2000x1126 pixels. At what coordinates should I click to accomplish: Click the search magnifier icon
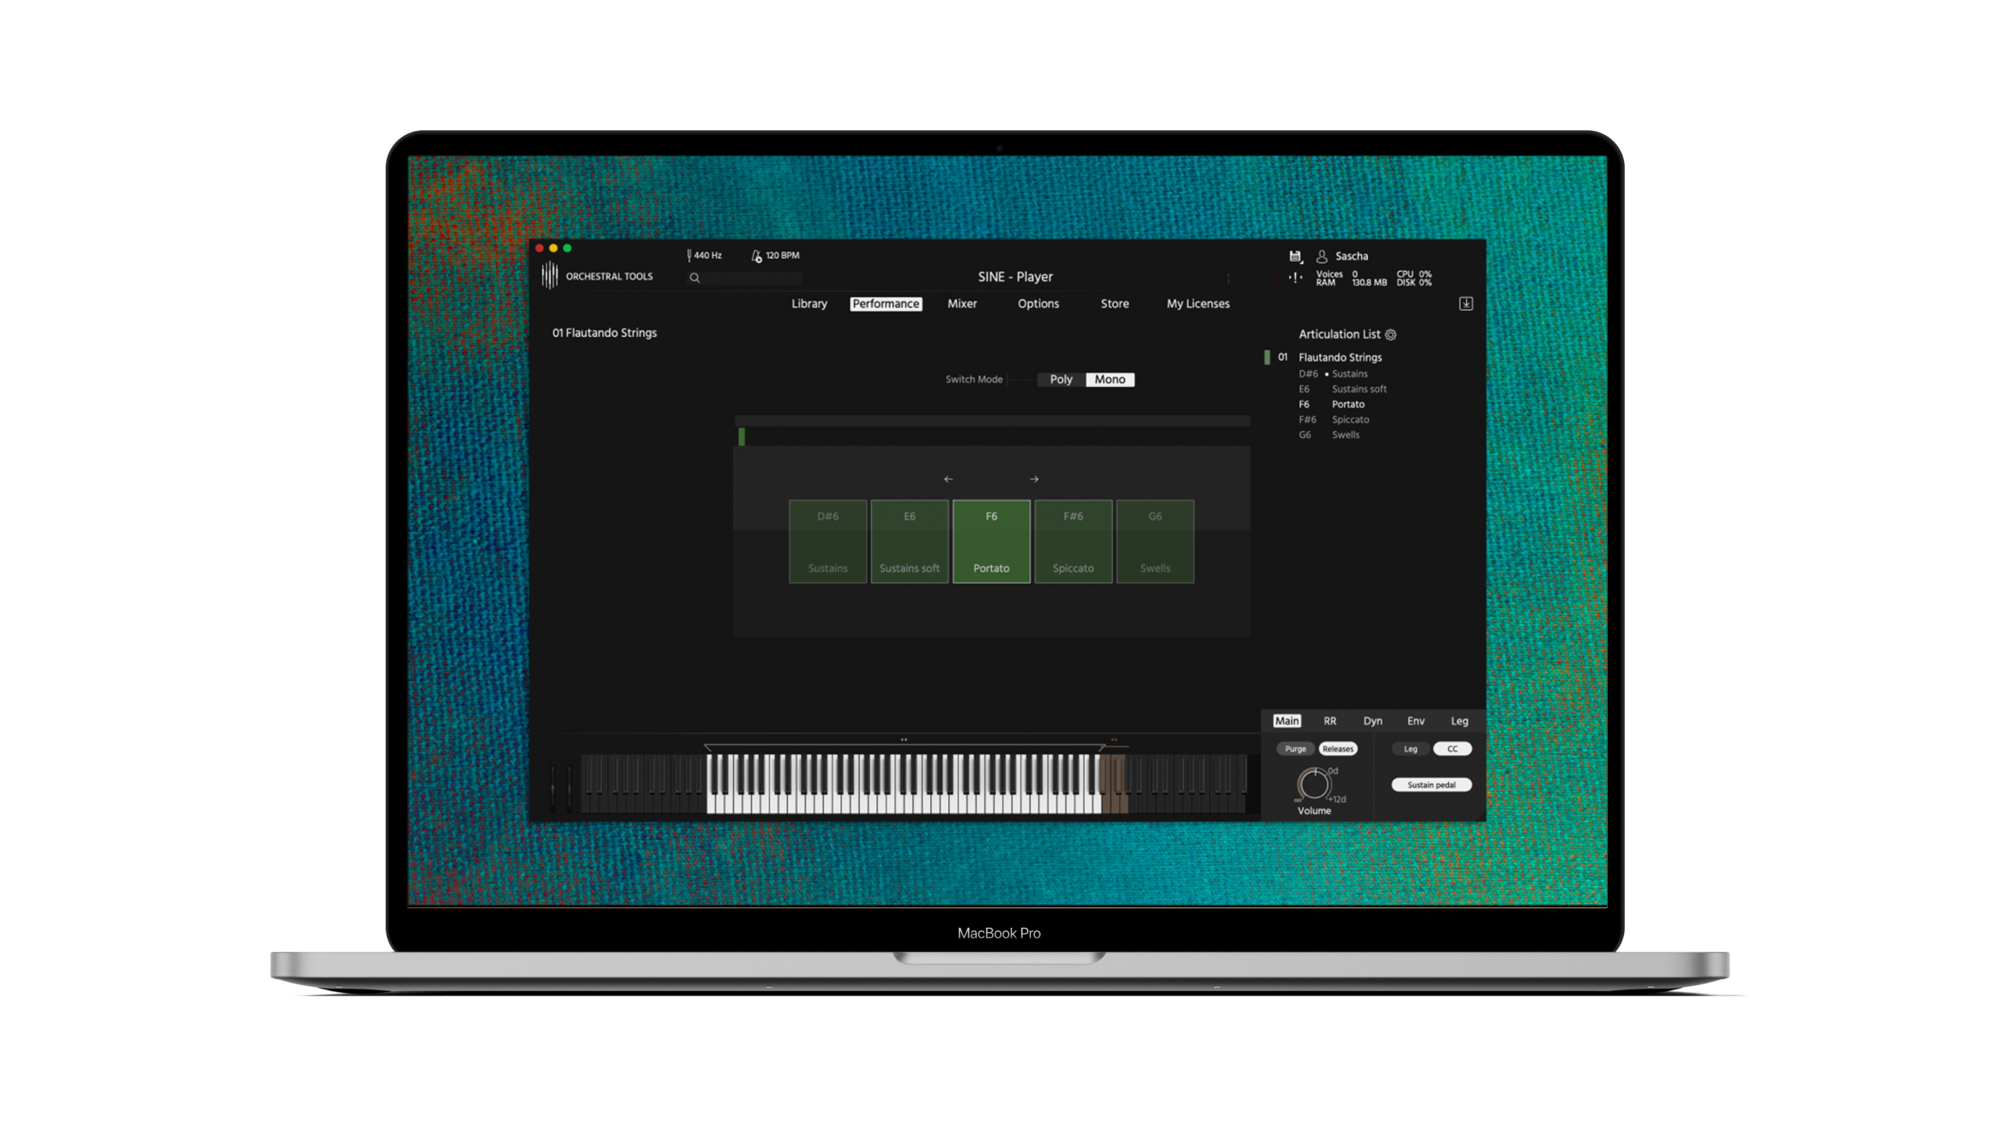pos(694,276)
